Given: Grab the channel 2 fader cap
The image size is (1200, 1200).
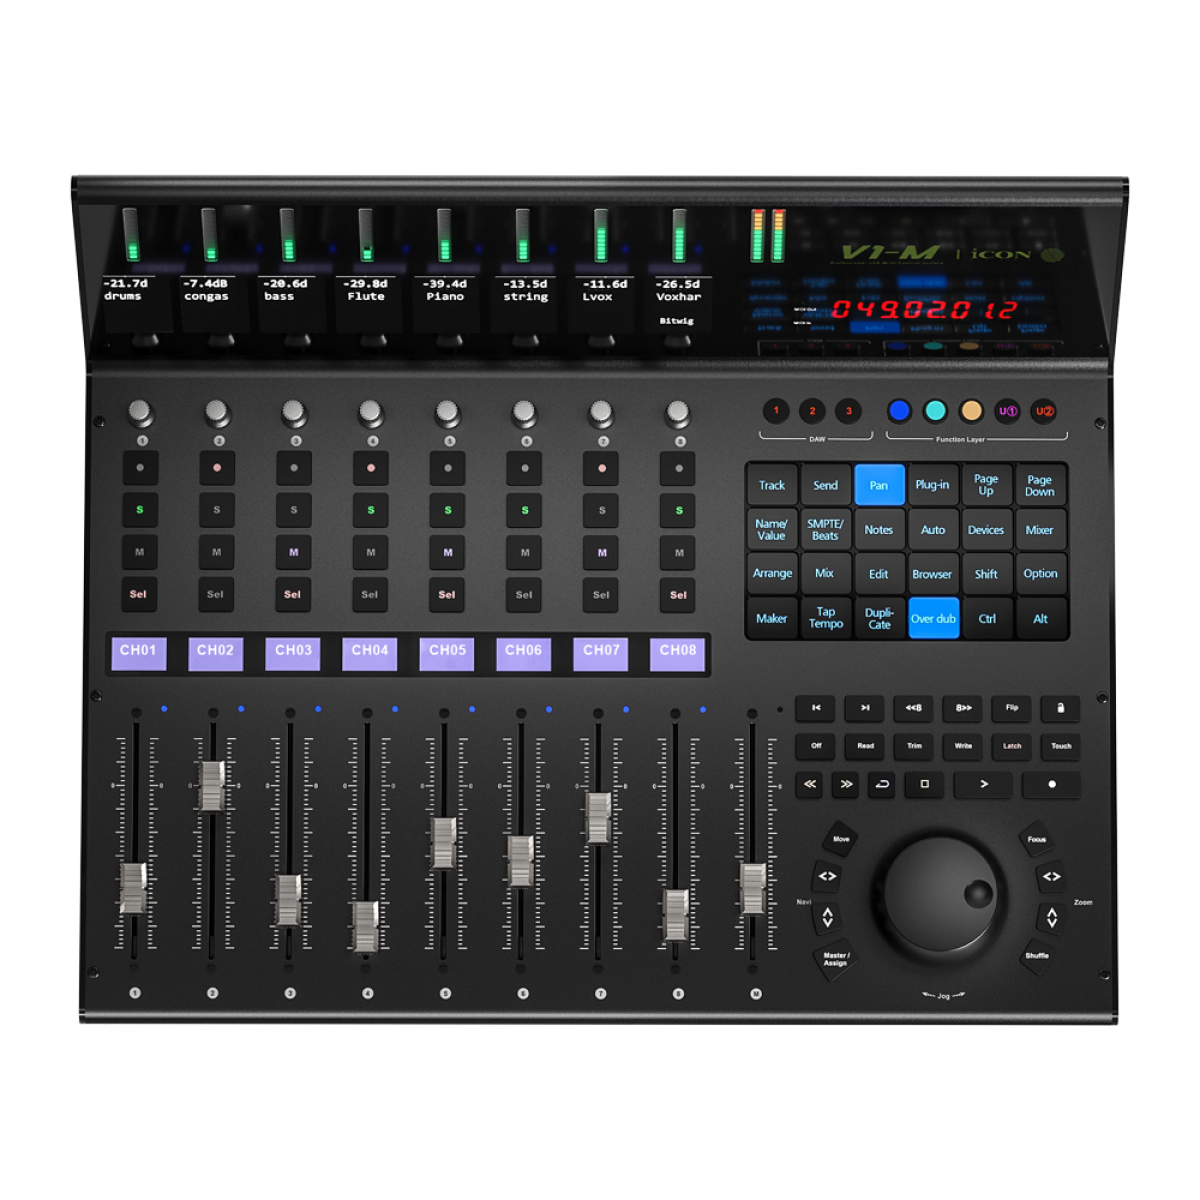Looking at the screenshot, I should pos(212,786).
